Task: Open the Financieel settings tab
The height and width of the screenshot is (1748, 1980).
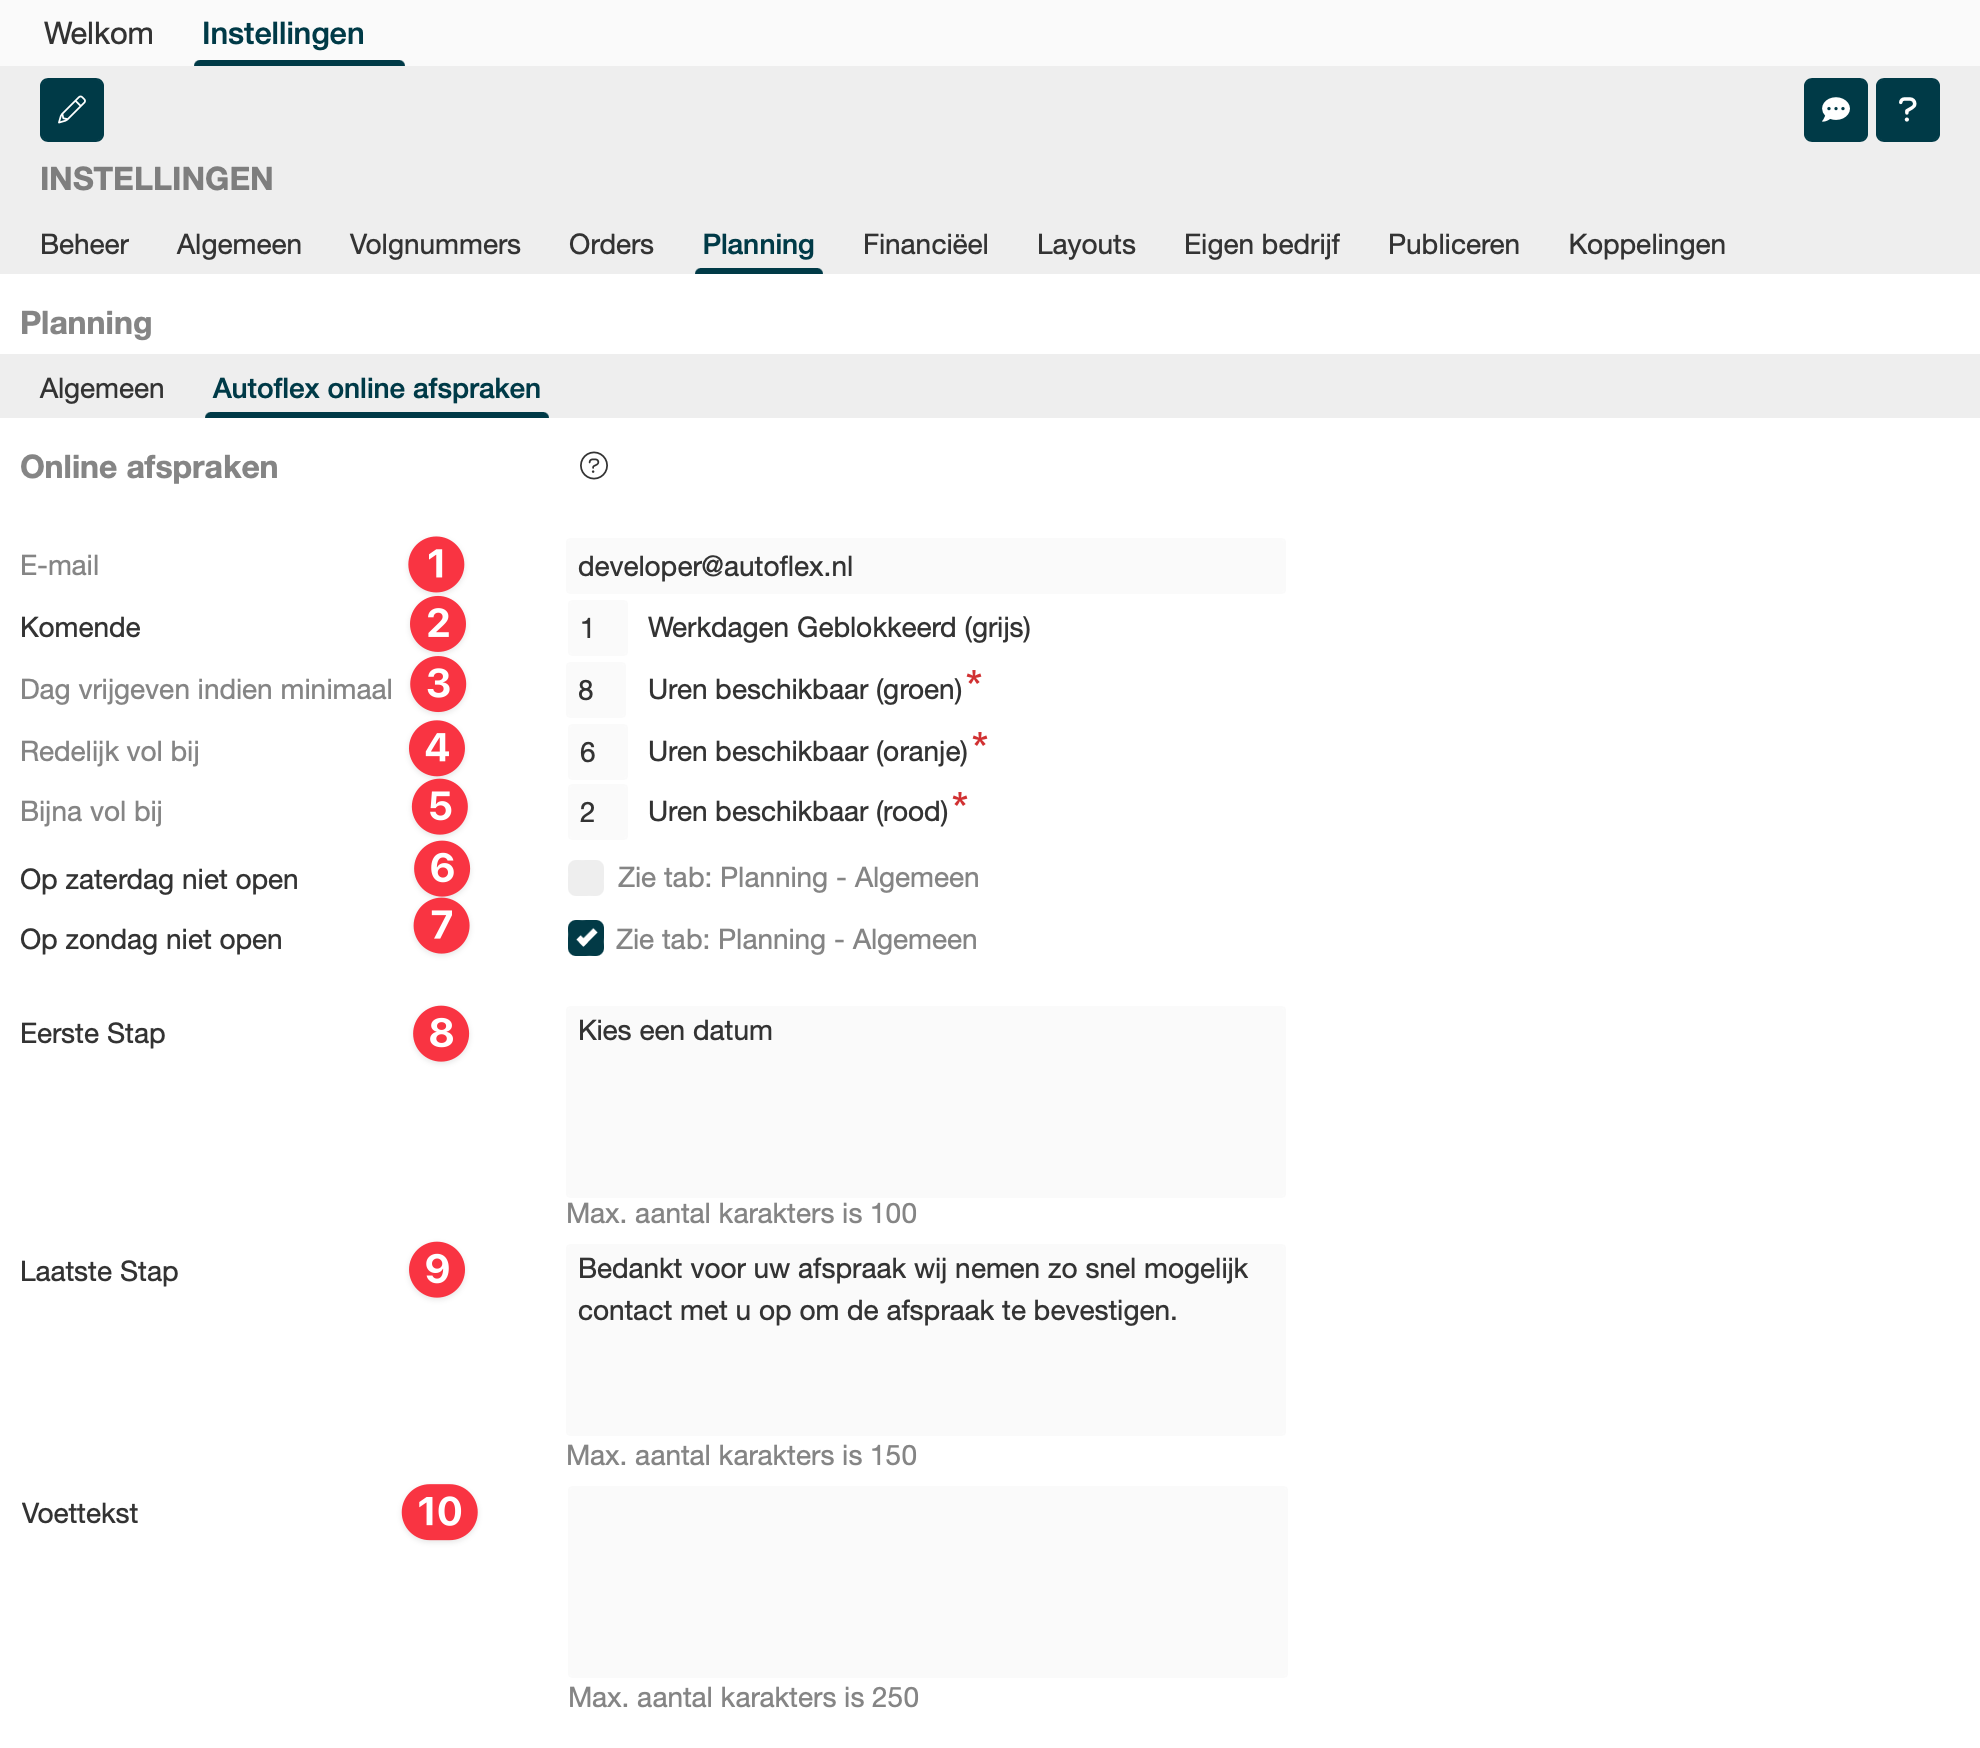Action: 925,244
